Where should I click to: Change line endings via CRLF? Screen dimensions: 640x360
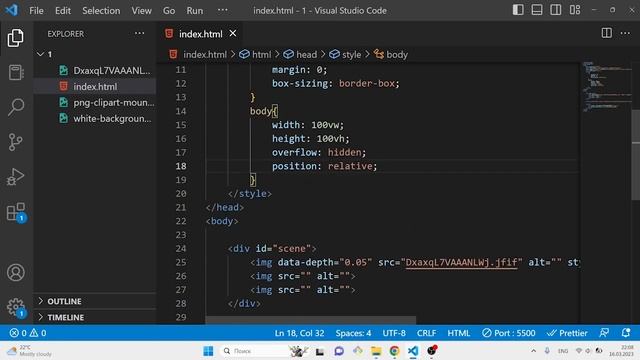[427, 333]
